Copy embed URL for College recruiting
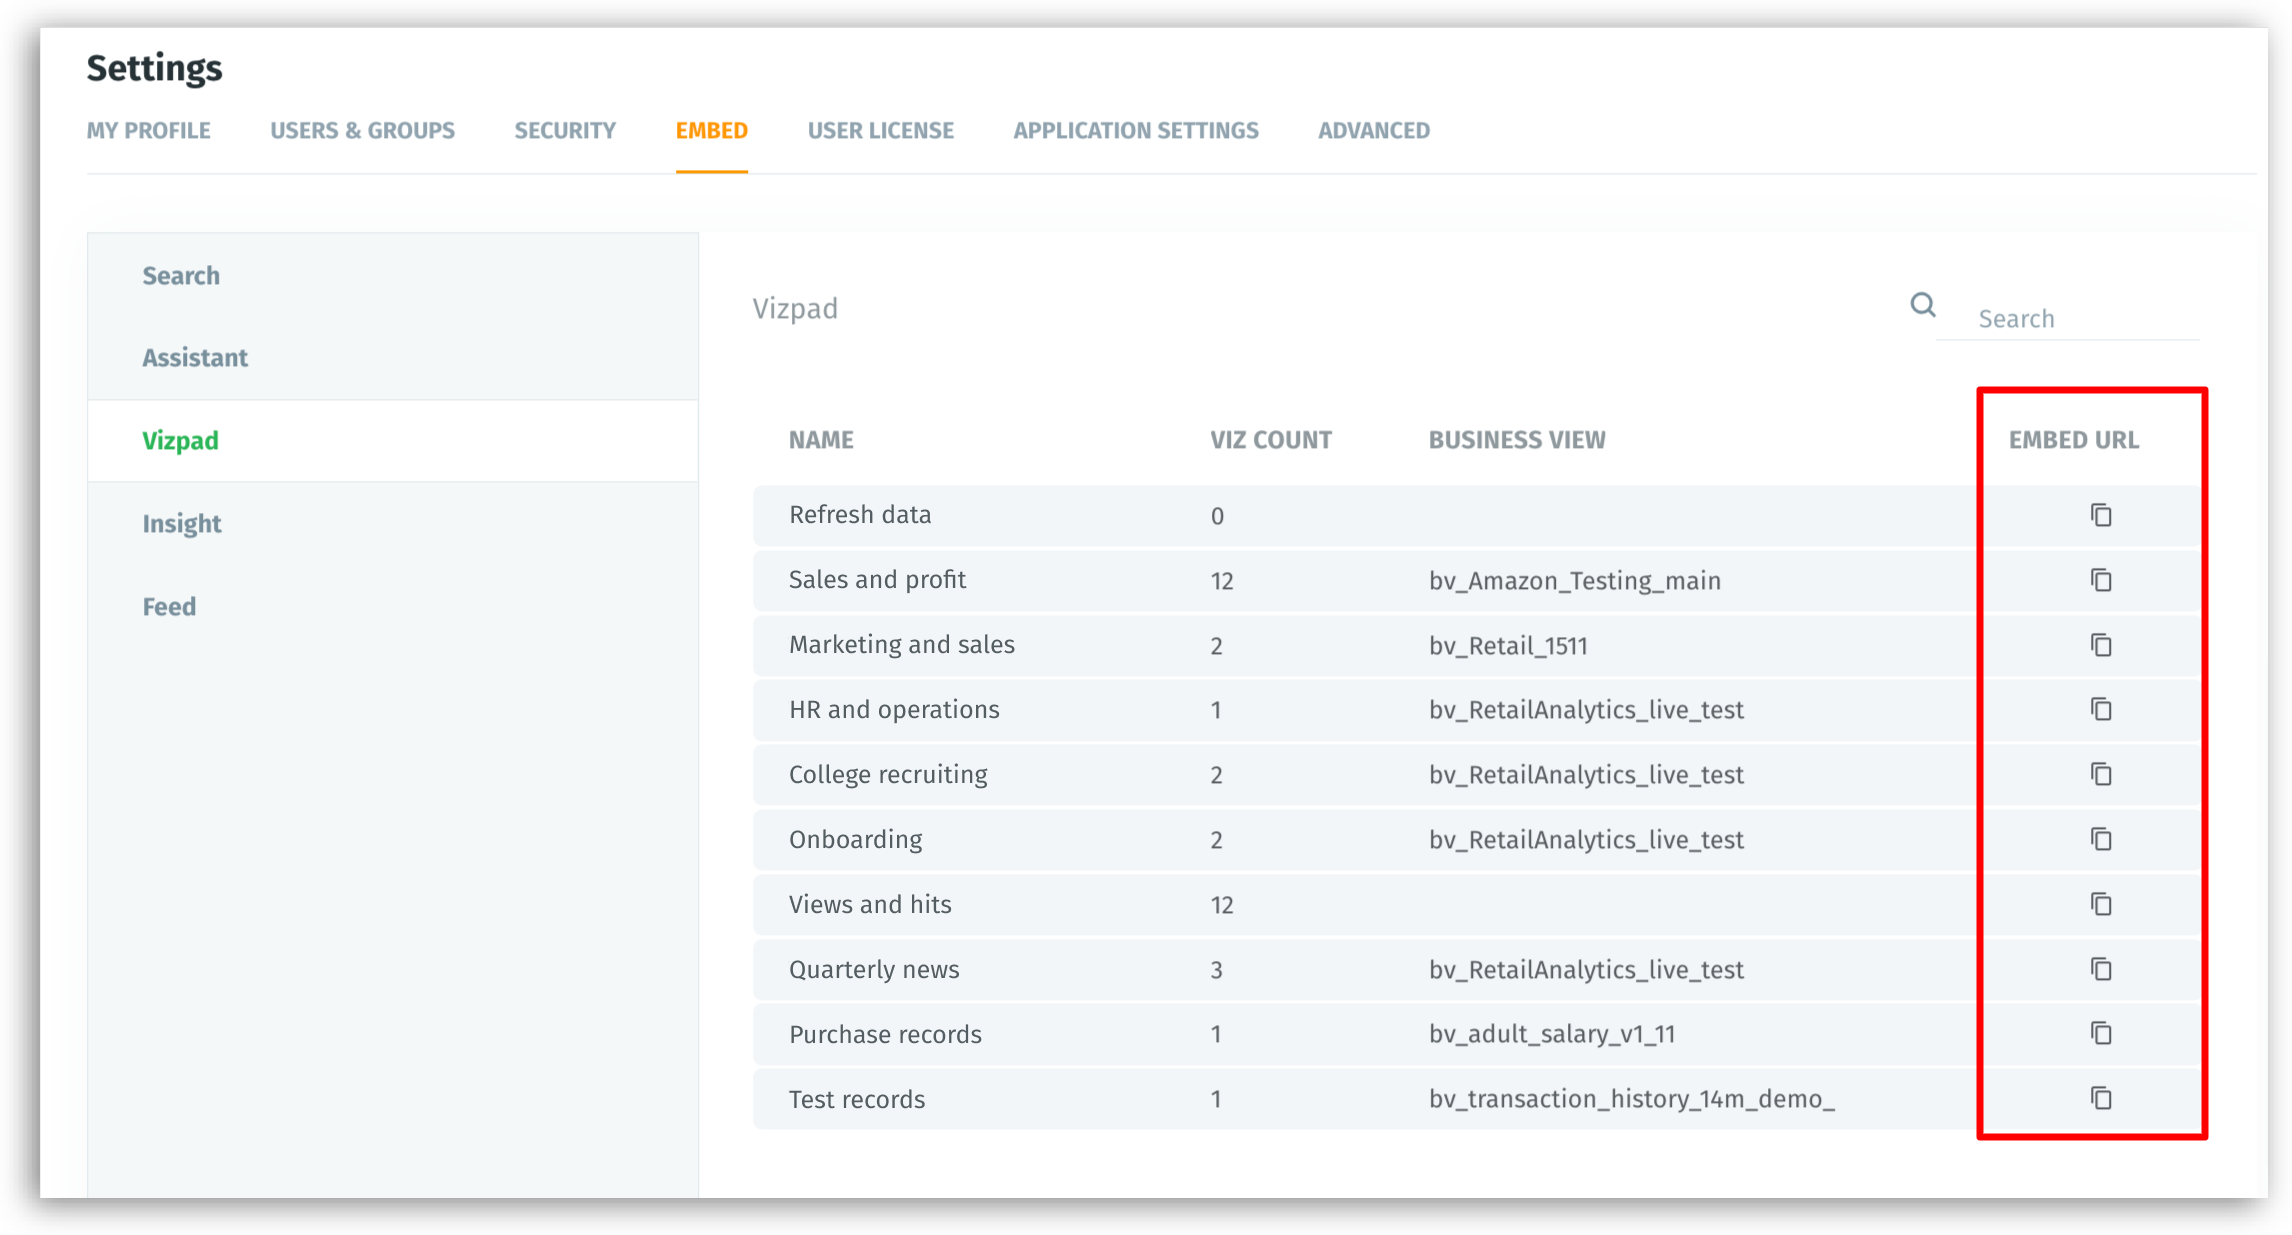The width and height of the screenshot is (2292, 1235). click(2101, 774)
